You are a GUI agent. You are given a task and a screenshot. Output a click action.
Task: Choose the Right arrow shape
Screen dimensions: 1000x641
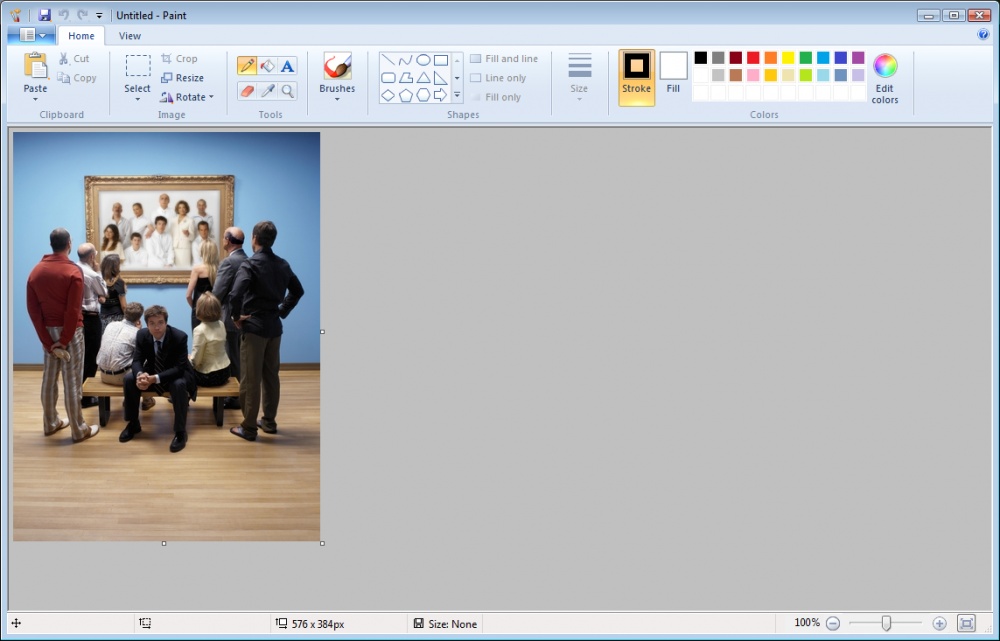coord(441,95)
